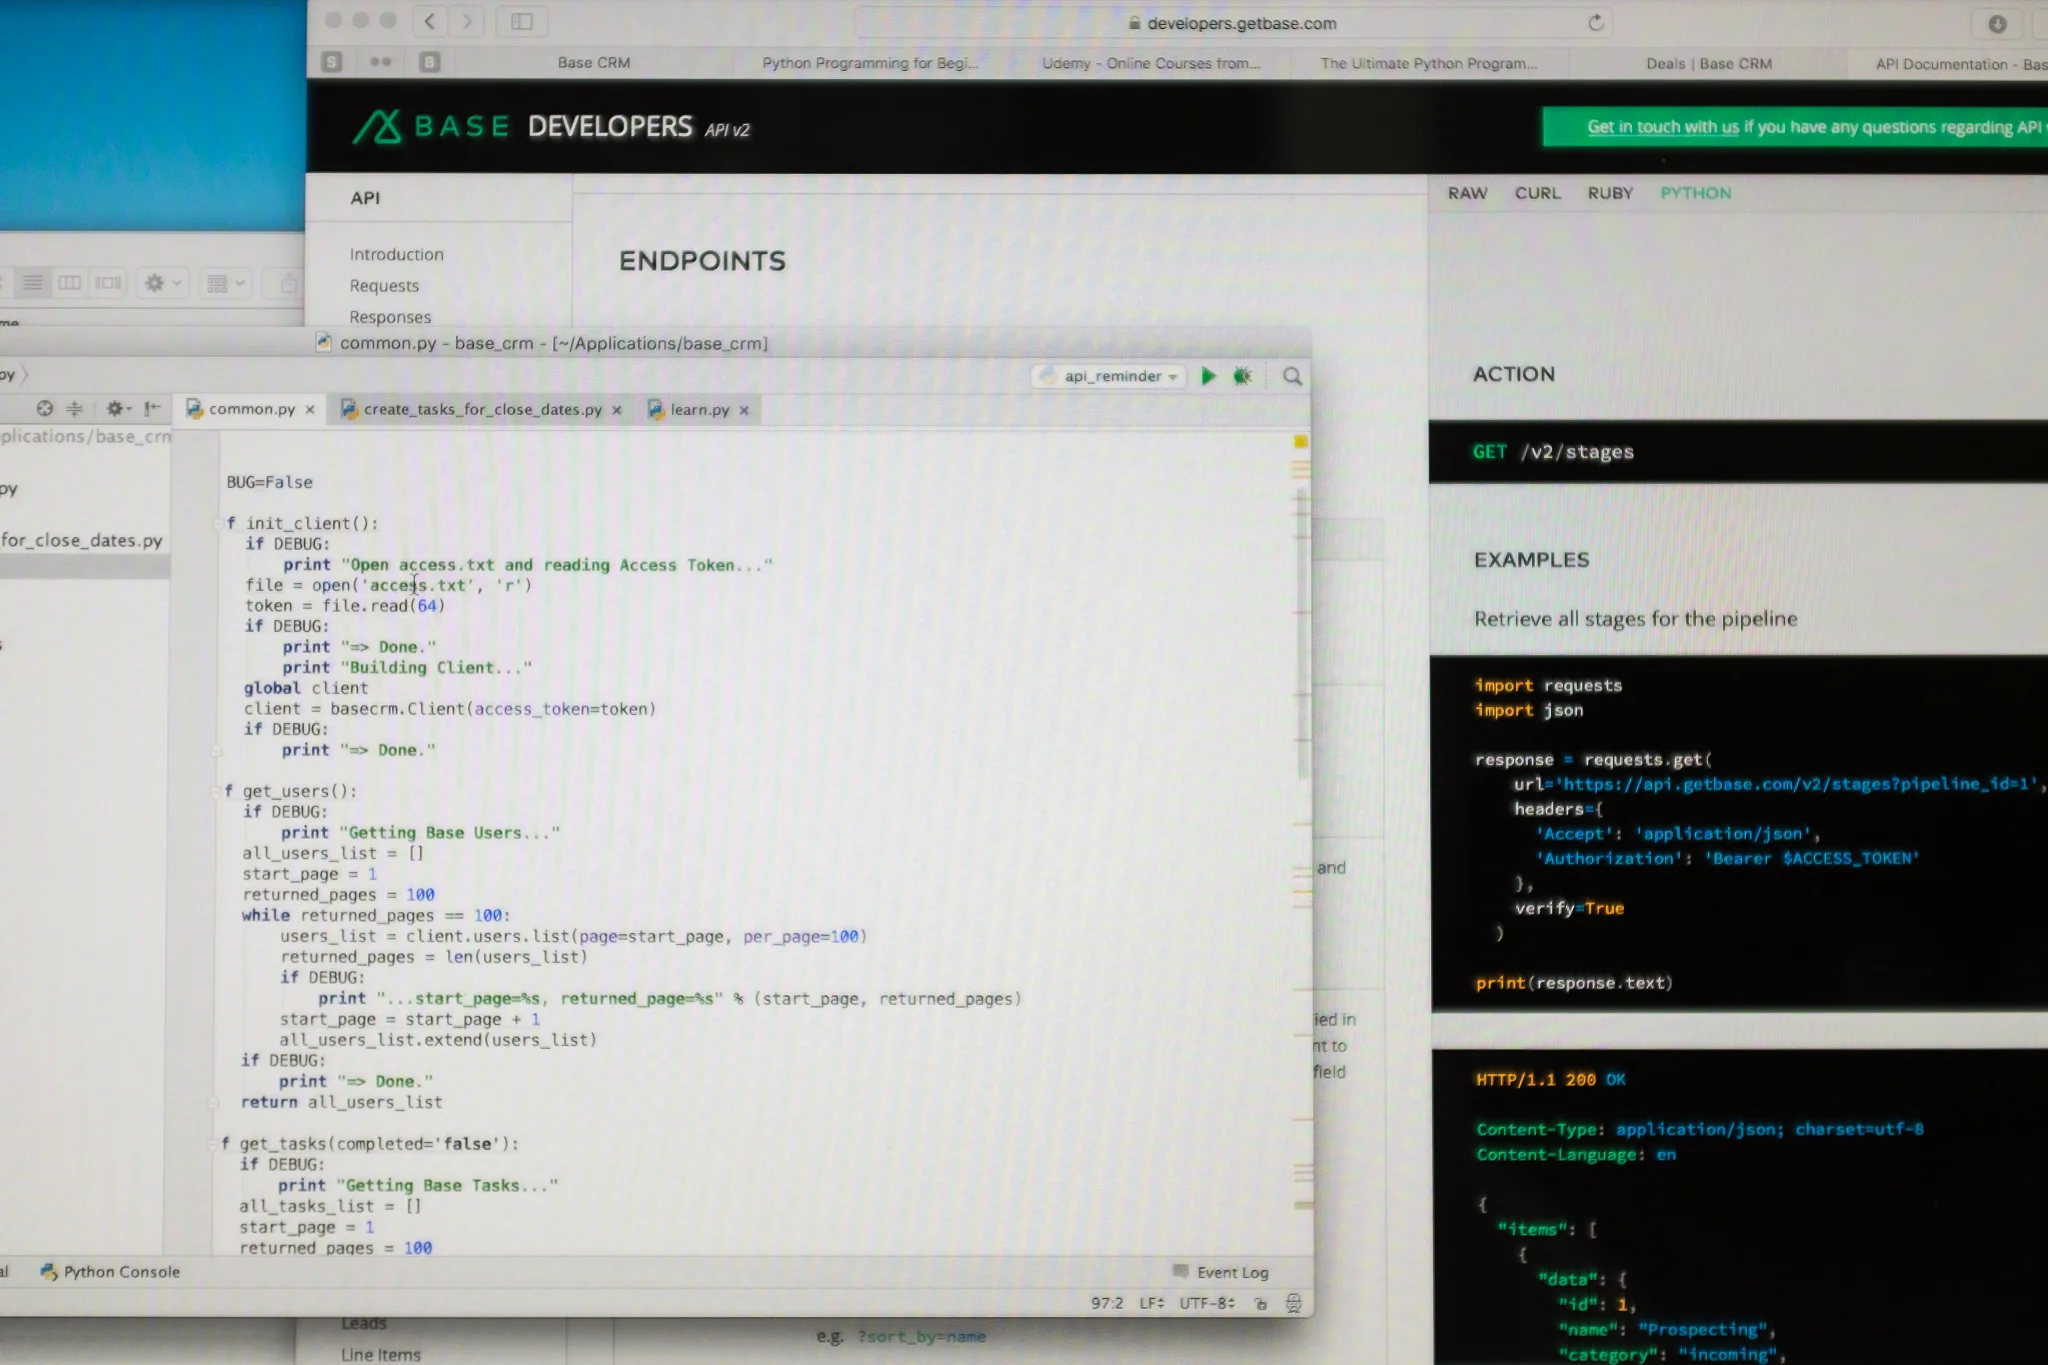Click the collapse all icon in project panel

pos(75,408)
